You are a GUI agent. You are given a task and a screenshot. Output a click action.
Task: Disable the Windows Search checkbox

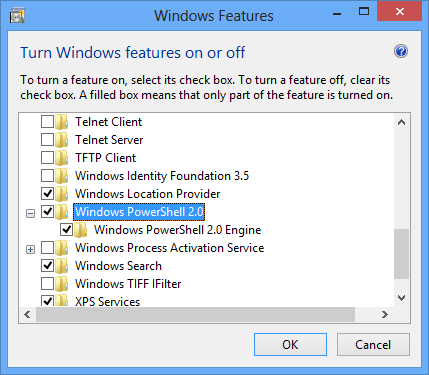(x=47, y=266)
